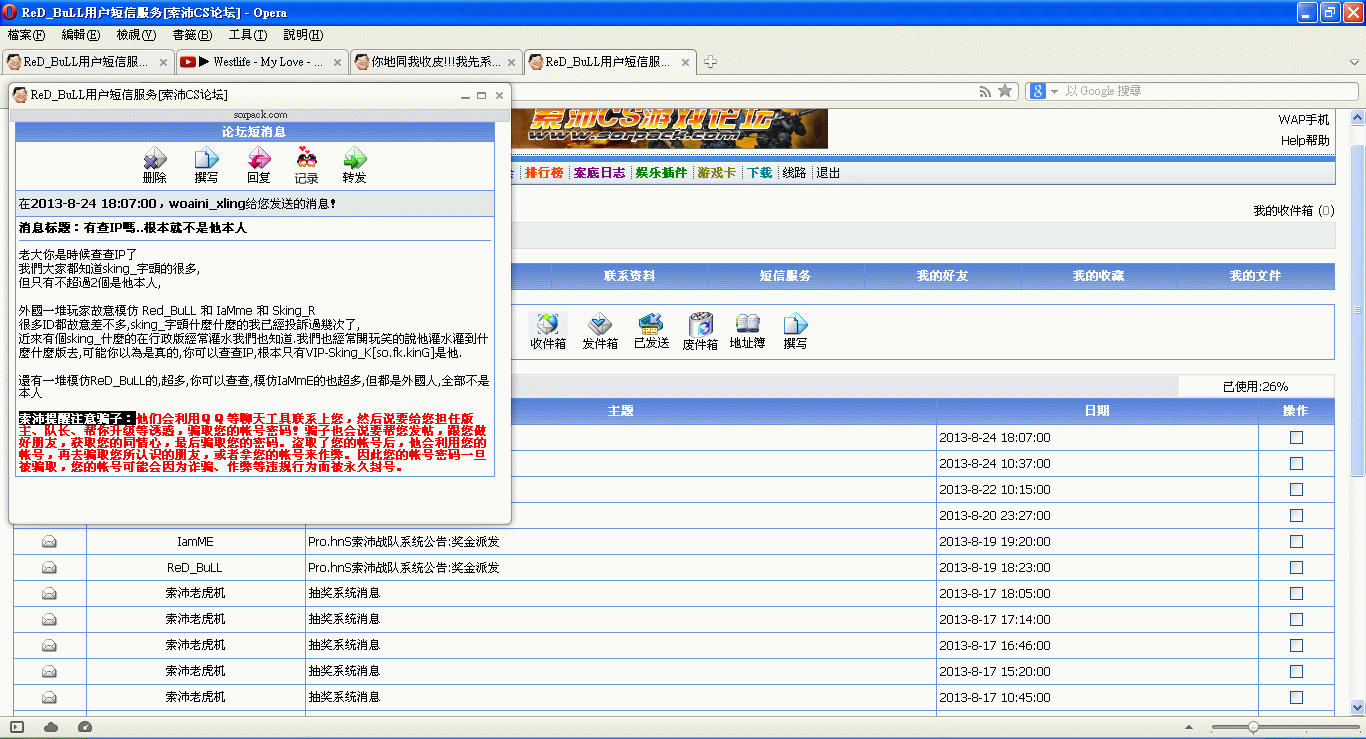
Task: Click the zoom slider in the status bar
Action: (x=1253, y=727)
